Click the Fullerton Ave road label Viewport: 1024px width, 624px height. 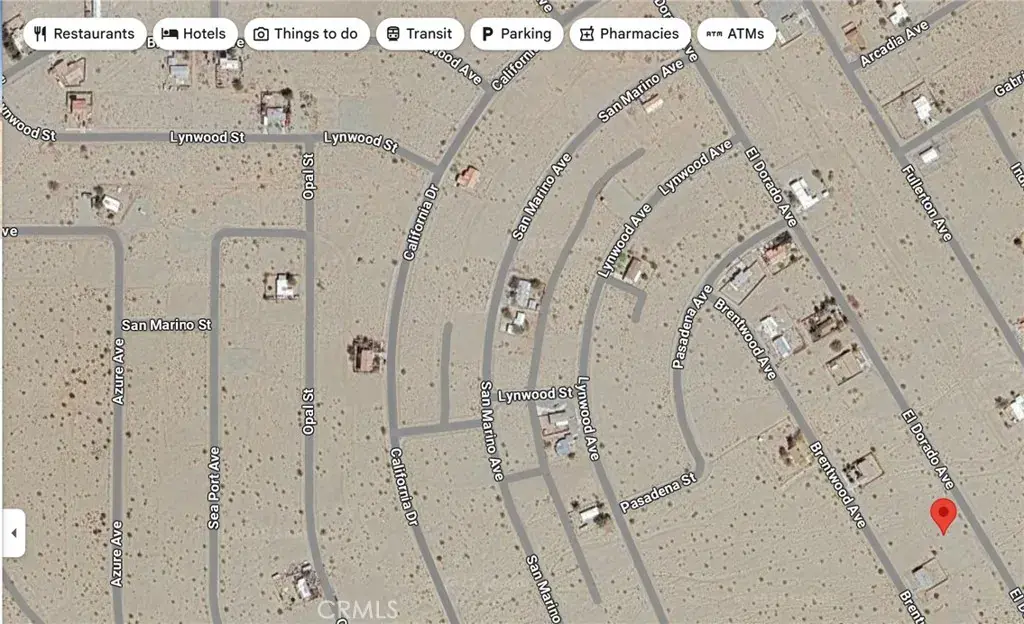pyautogui.click(x=927, y=203)
